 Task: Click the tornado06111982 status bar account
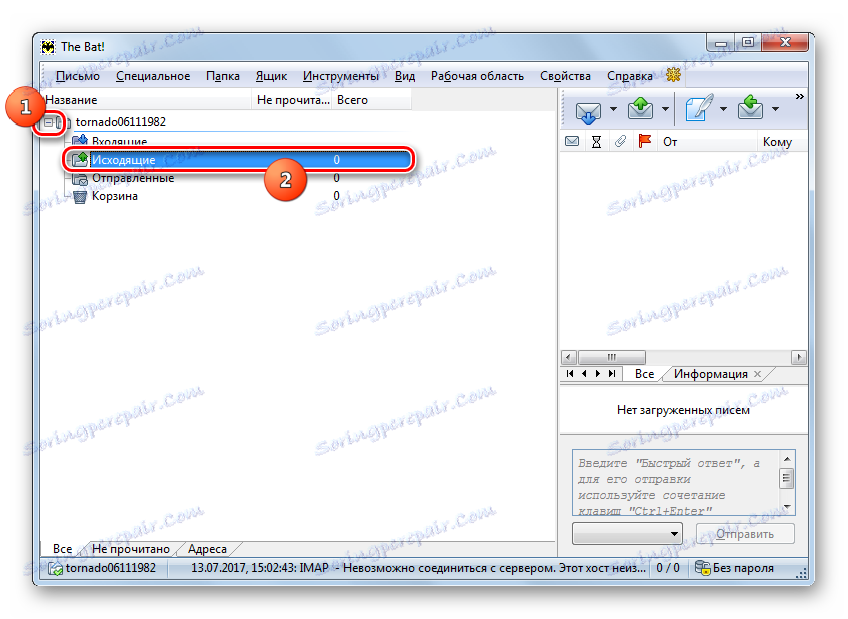click(x=103, y=568)
